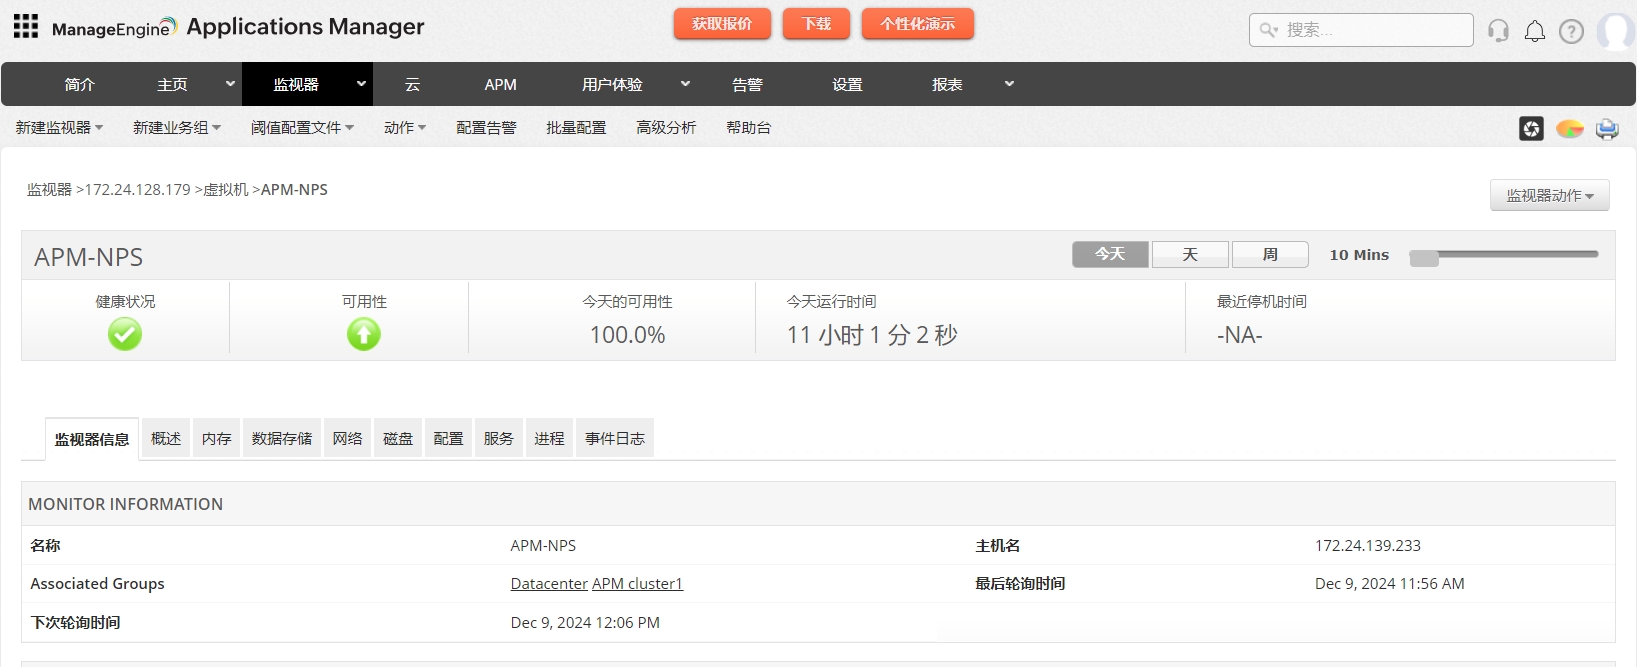Click the snapshot camera icon
This screenshot has height=667, width=1637.
tap(1531, 128)
